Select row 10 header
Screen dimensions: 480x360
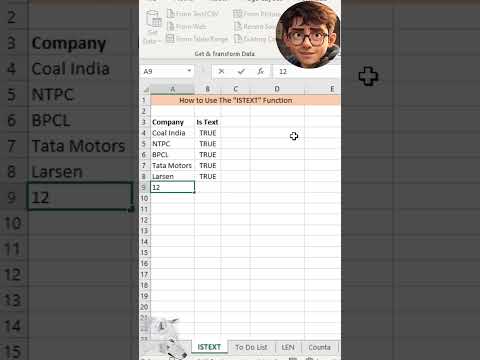tap(145, 198)
